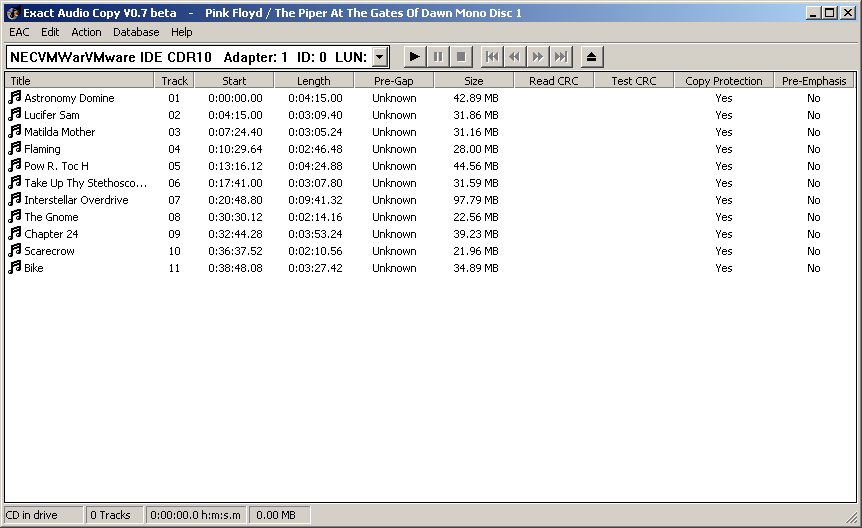Image resolution: width=862 pixels, height=528 pixels.
Task: Click the CD in drive status panel
Action: click(44, 515)
